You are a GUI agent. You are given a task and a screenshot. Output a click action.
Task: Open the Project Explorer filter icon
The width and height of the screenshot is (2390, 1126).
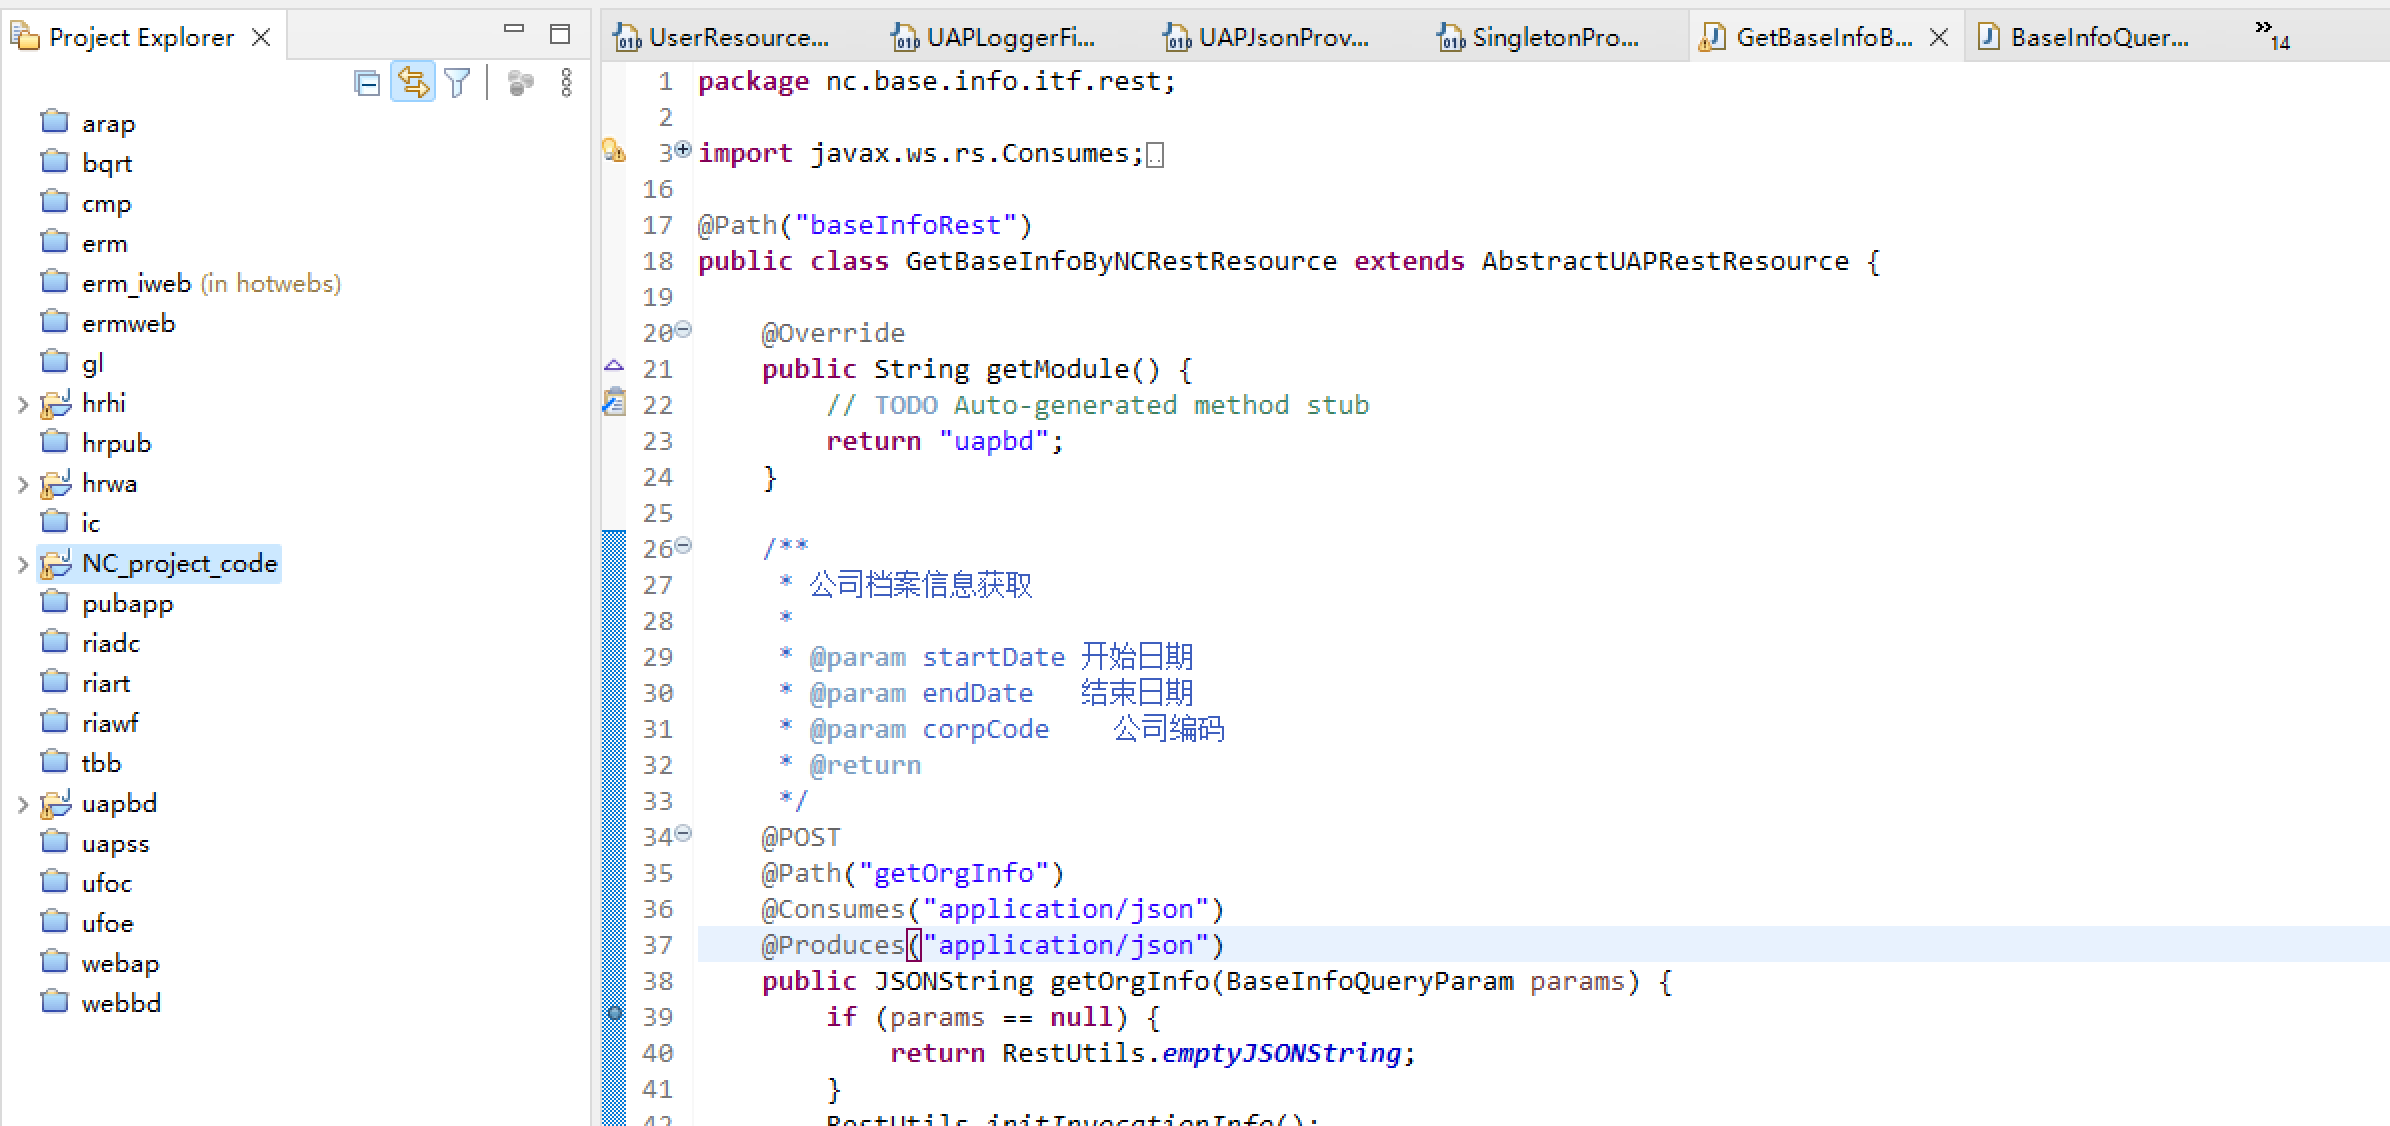tap(457, 83)
